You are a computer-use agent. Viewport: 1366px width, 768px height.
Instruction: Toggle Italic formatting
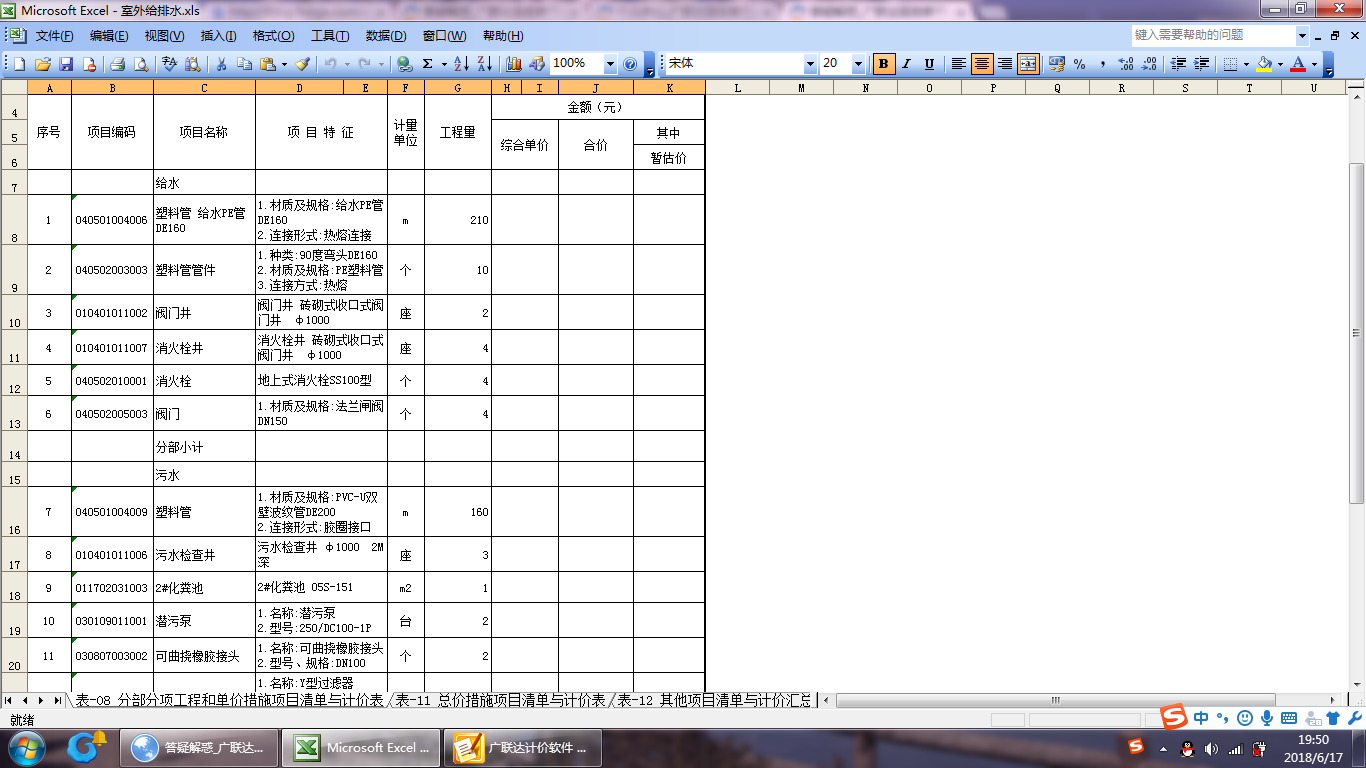point(907,63)
